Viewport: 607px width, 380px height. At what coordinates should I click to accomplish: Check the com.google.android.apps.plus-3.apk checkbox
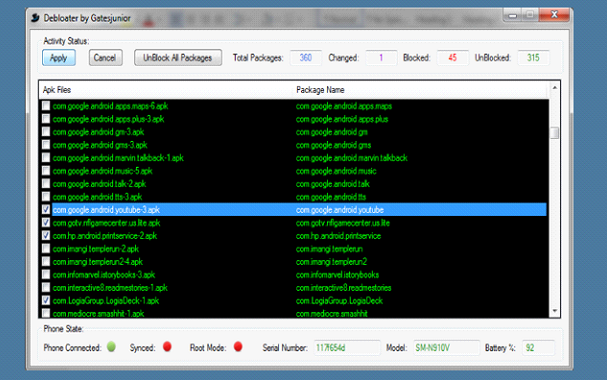tap(46, 118)
